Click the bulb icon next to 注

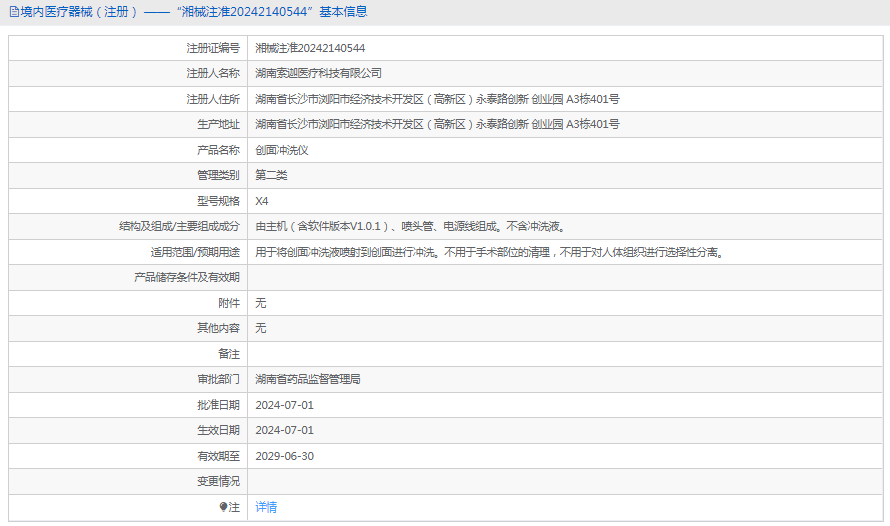pos(223,507)
